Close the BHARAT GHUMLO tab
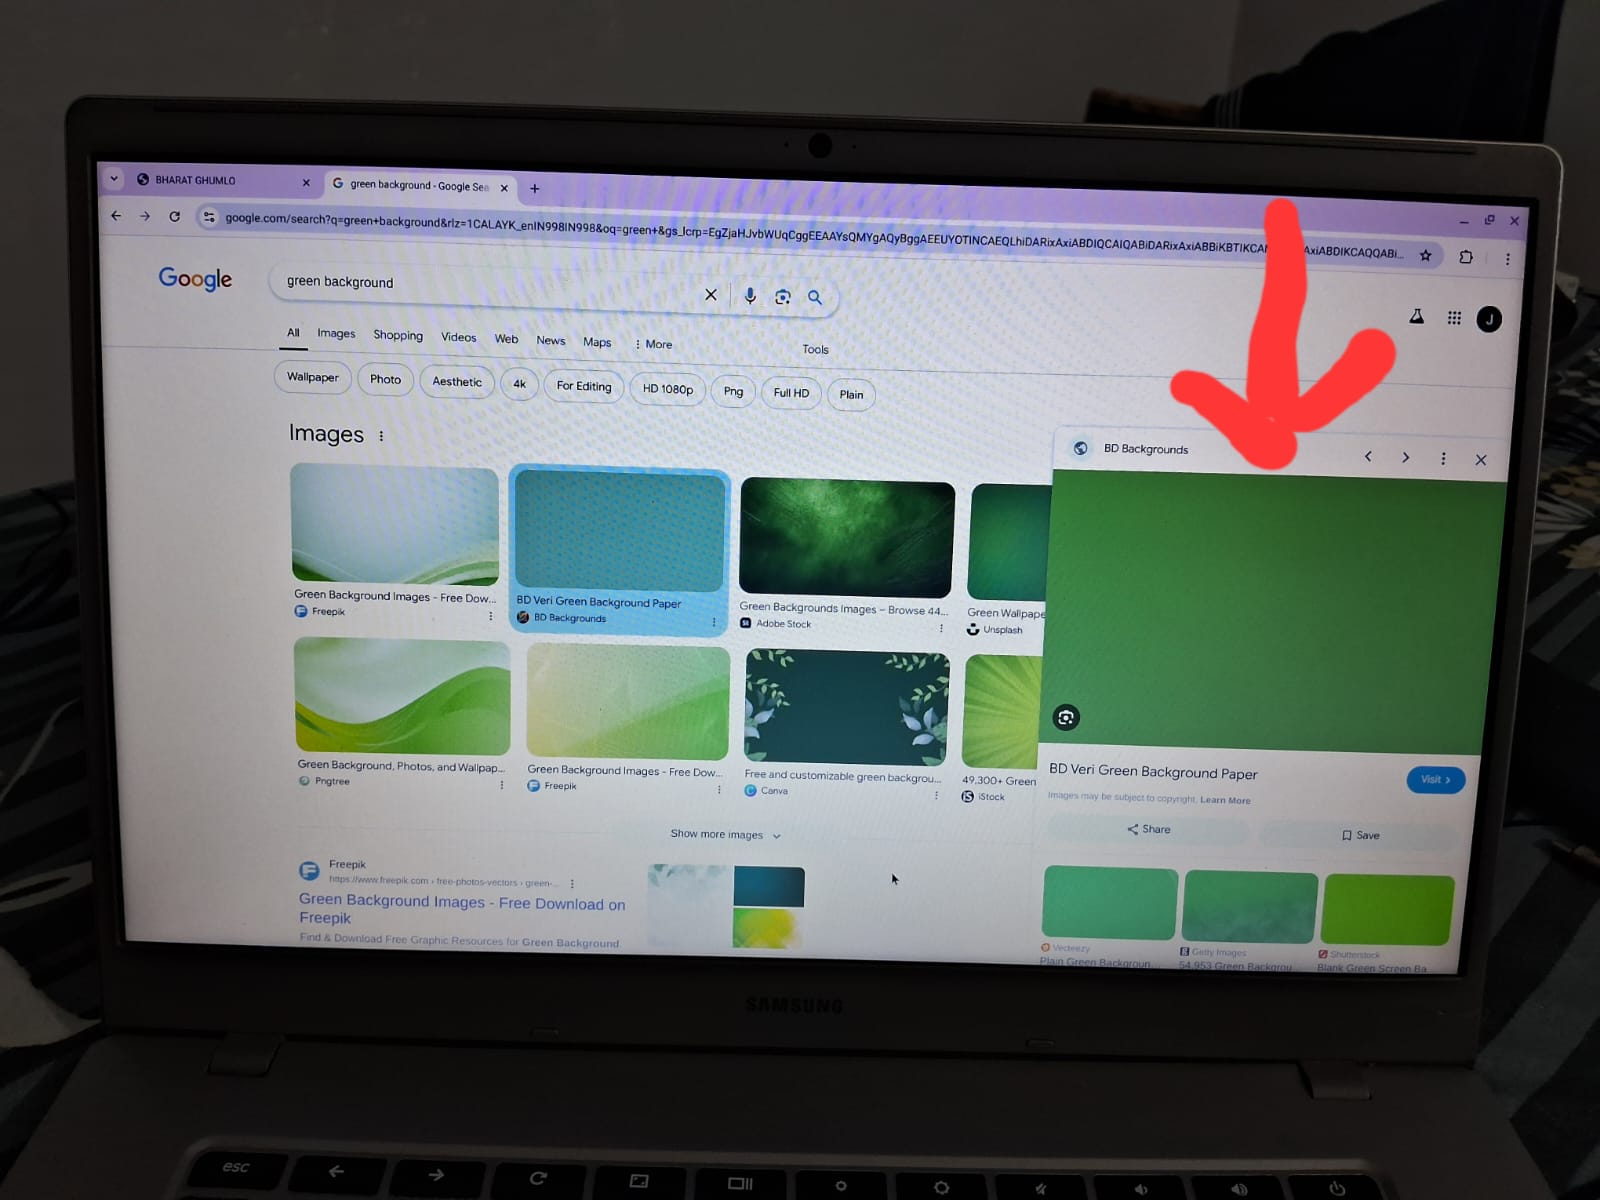Screen dimensions: 1600x1200 [x=306, y=183]
